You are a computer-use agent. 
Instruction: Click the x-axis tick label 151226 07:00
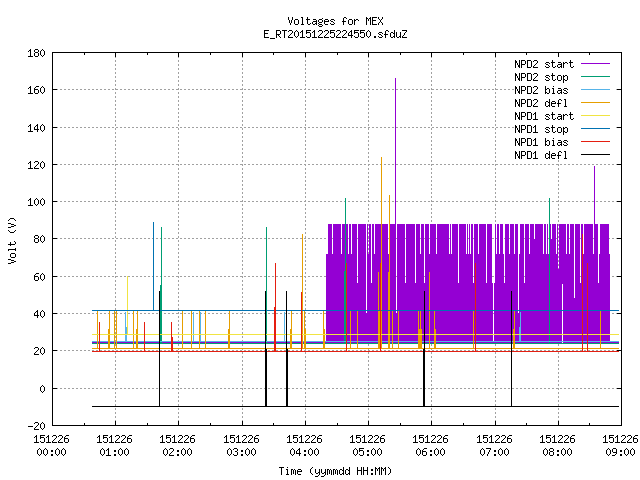pyautogui.click(x=494, y=446)
